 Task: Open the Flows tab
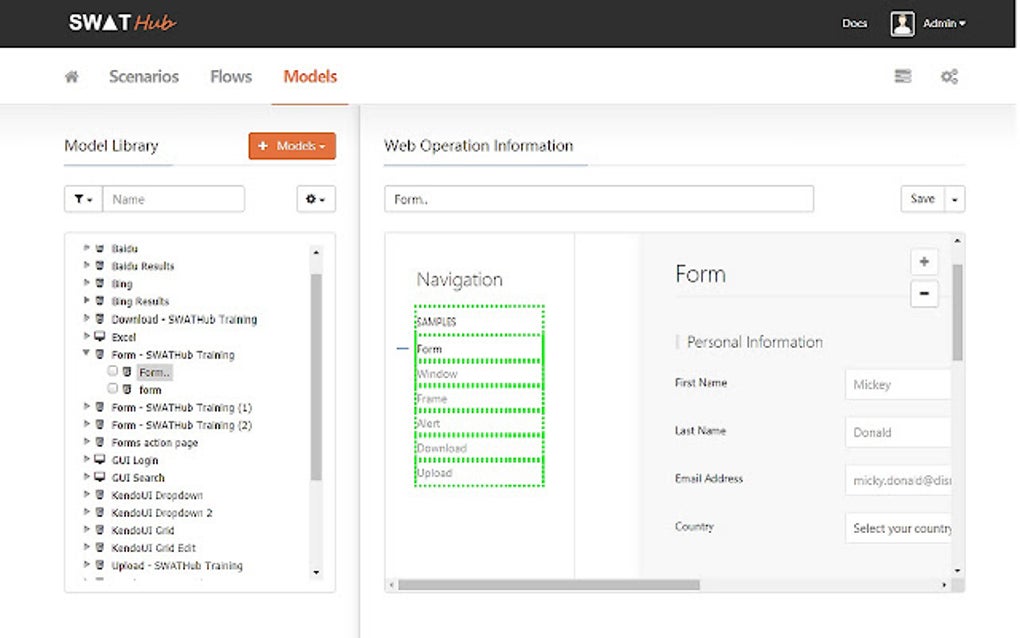[x=230, y=76]
